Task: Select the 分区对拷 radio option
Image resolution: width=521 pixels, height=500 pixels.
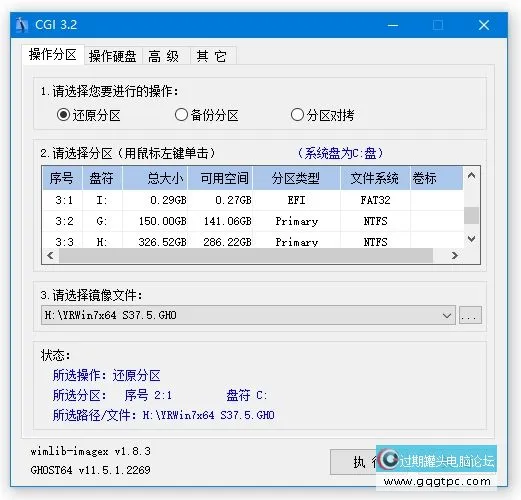Action: pyautogui.click(x=322, y=115)
